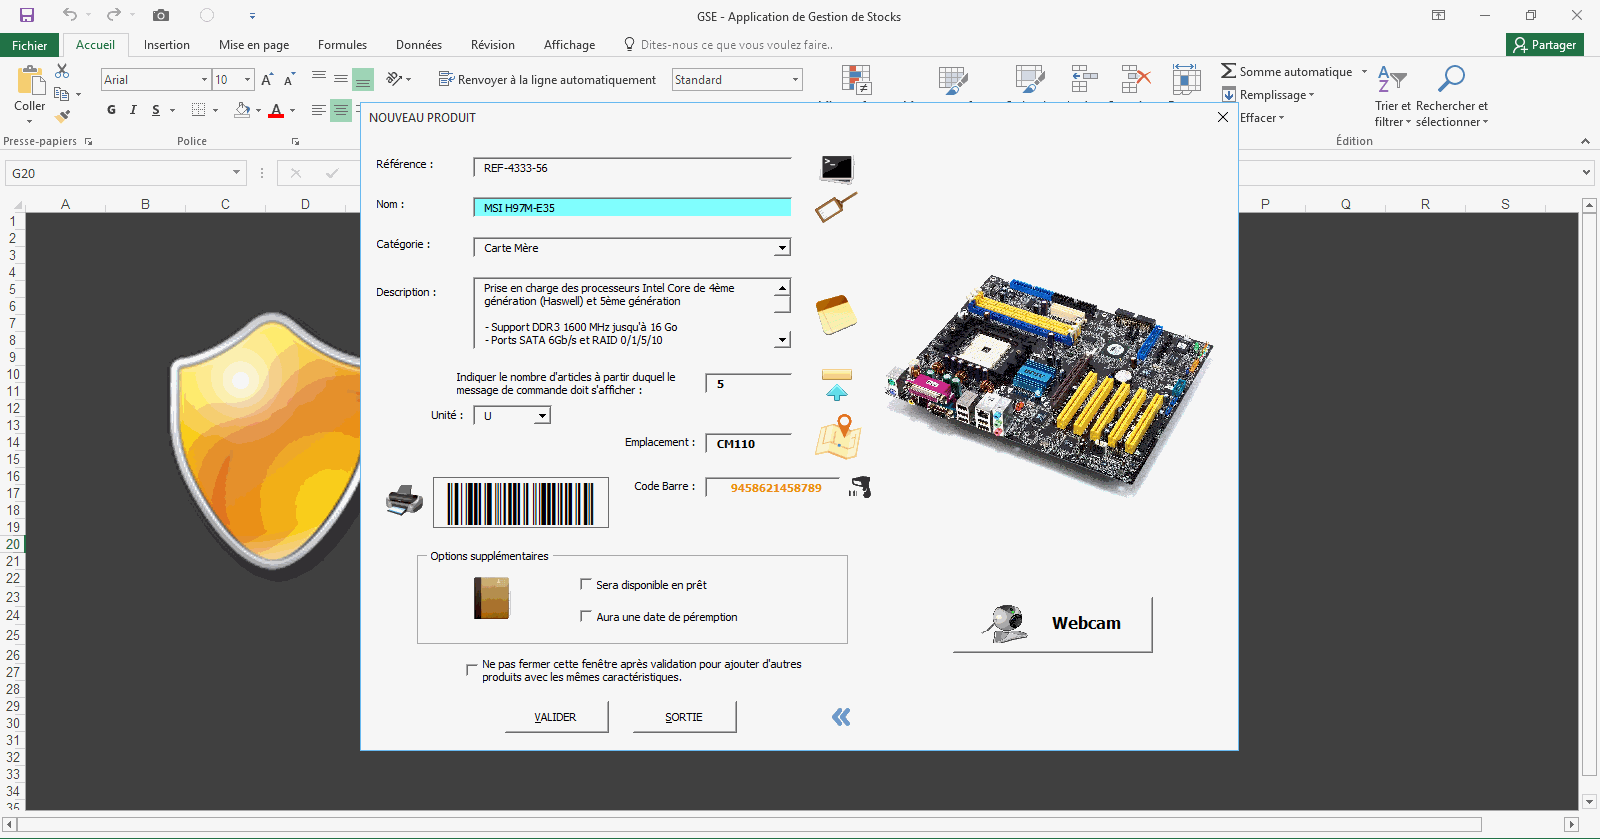Screen dimensions: 1600x839
Task: Click the barcode scanner icon
Action: [860, 487]
